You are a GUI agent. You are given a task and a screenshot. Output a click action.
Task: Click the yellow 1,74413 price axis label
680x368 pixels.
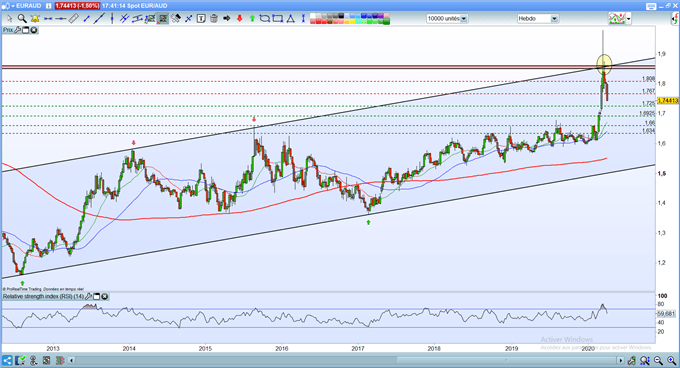pos(668,101)
